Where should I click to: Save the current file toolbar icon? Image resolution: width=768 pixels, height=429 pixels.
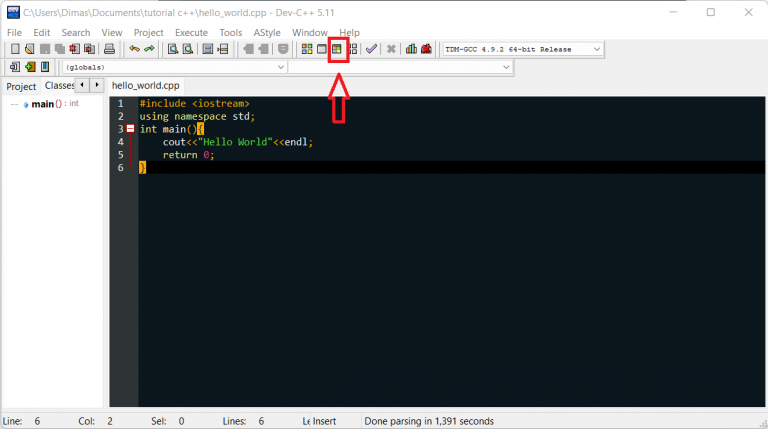[x=45, y=49]
